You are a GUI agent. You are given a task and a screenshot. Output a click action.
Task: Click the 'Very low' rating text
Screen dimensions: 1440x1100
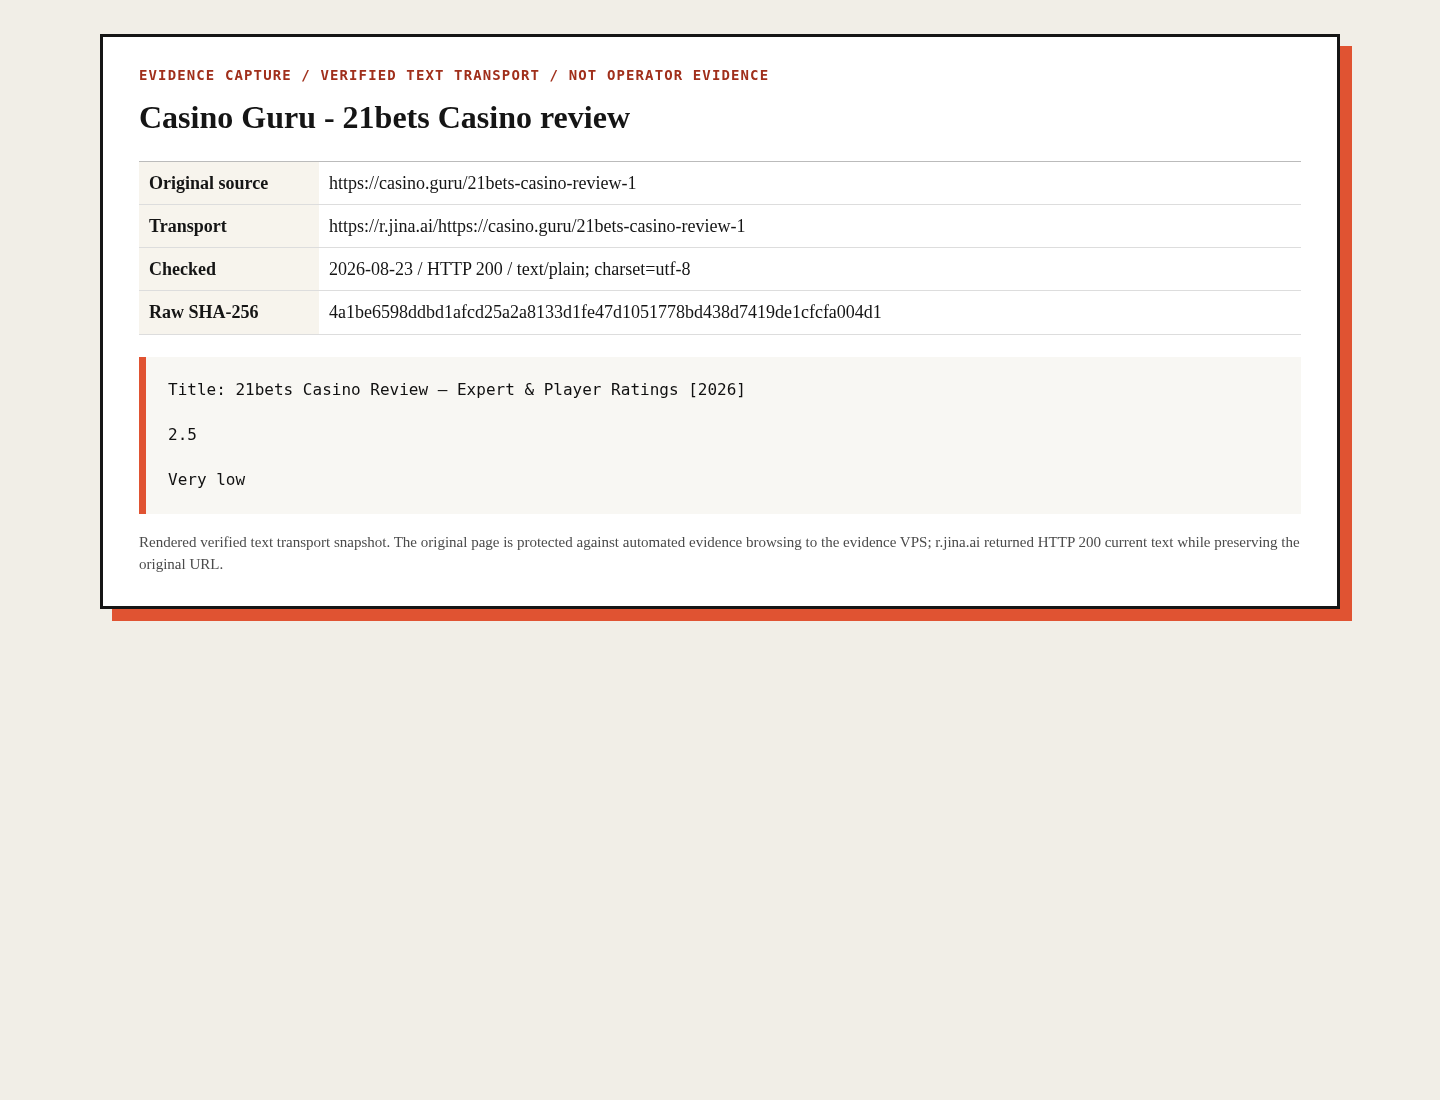206,480
